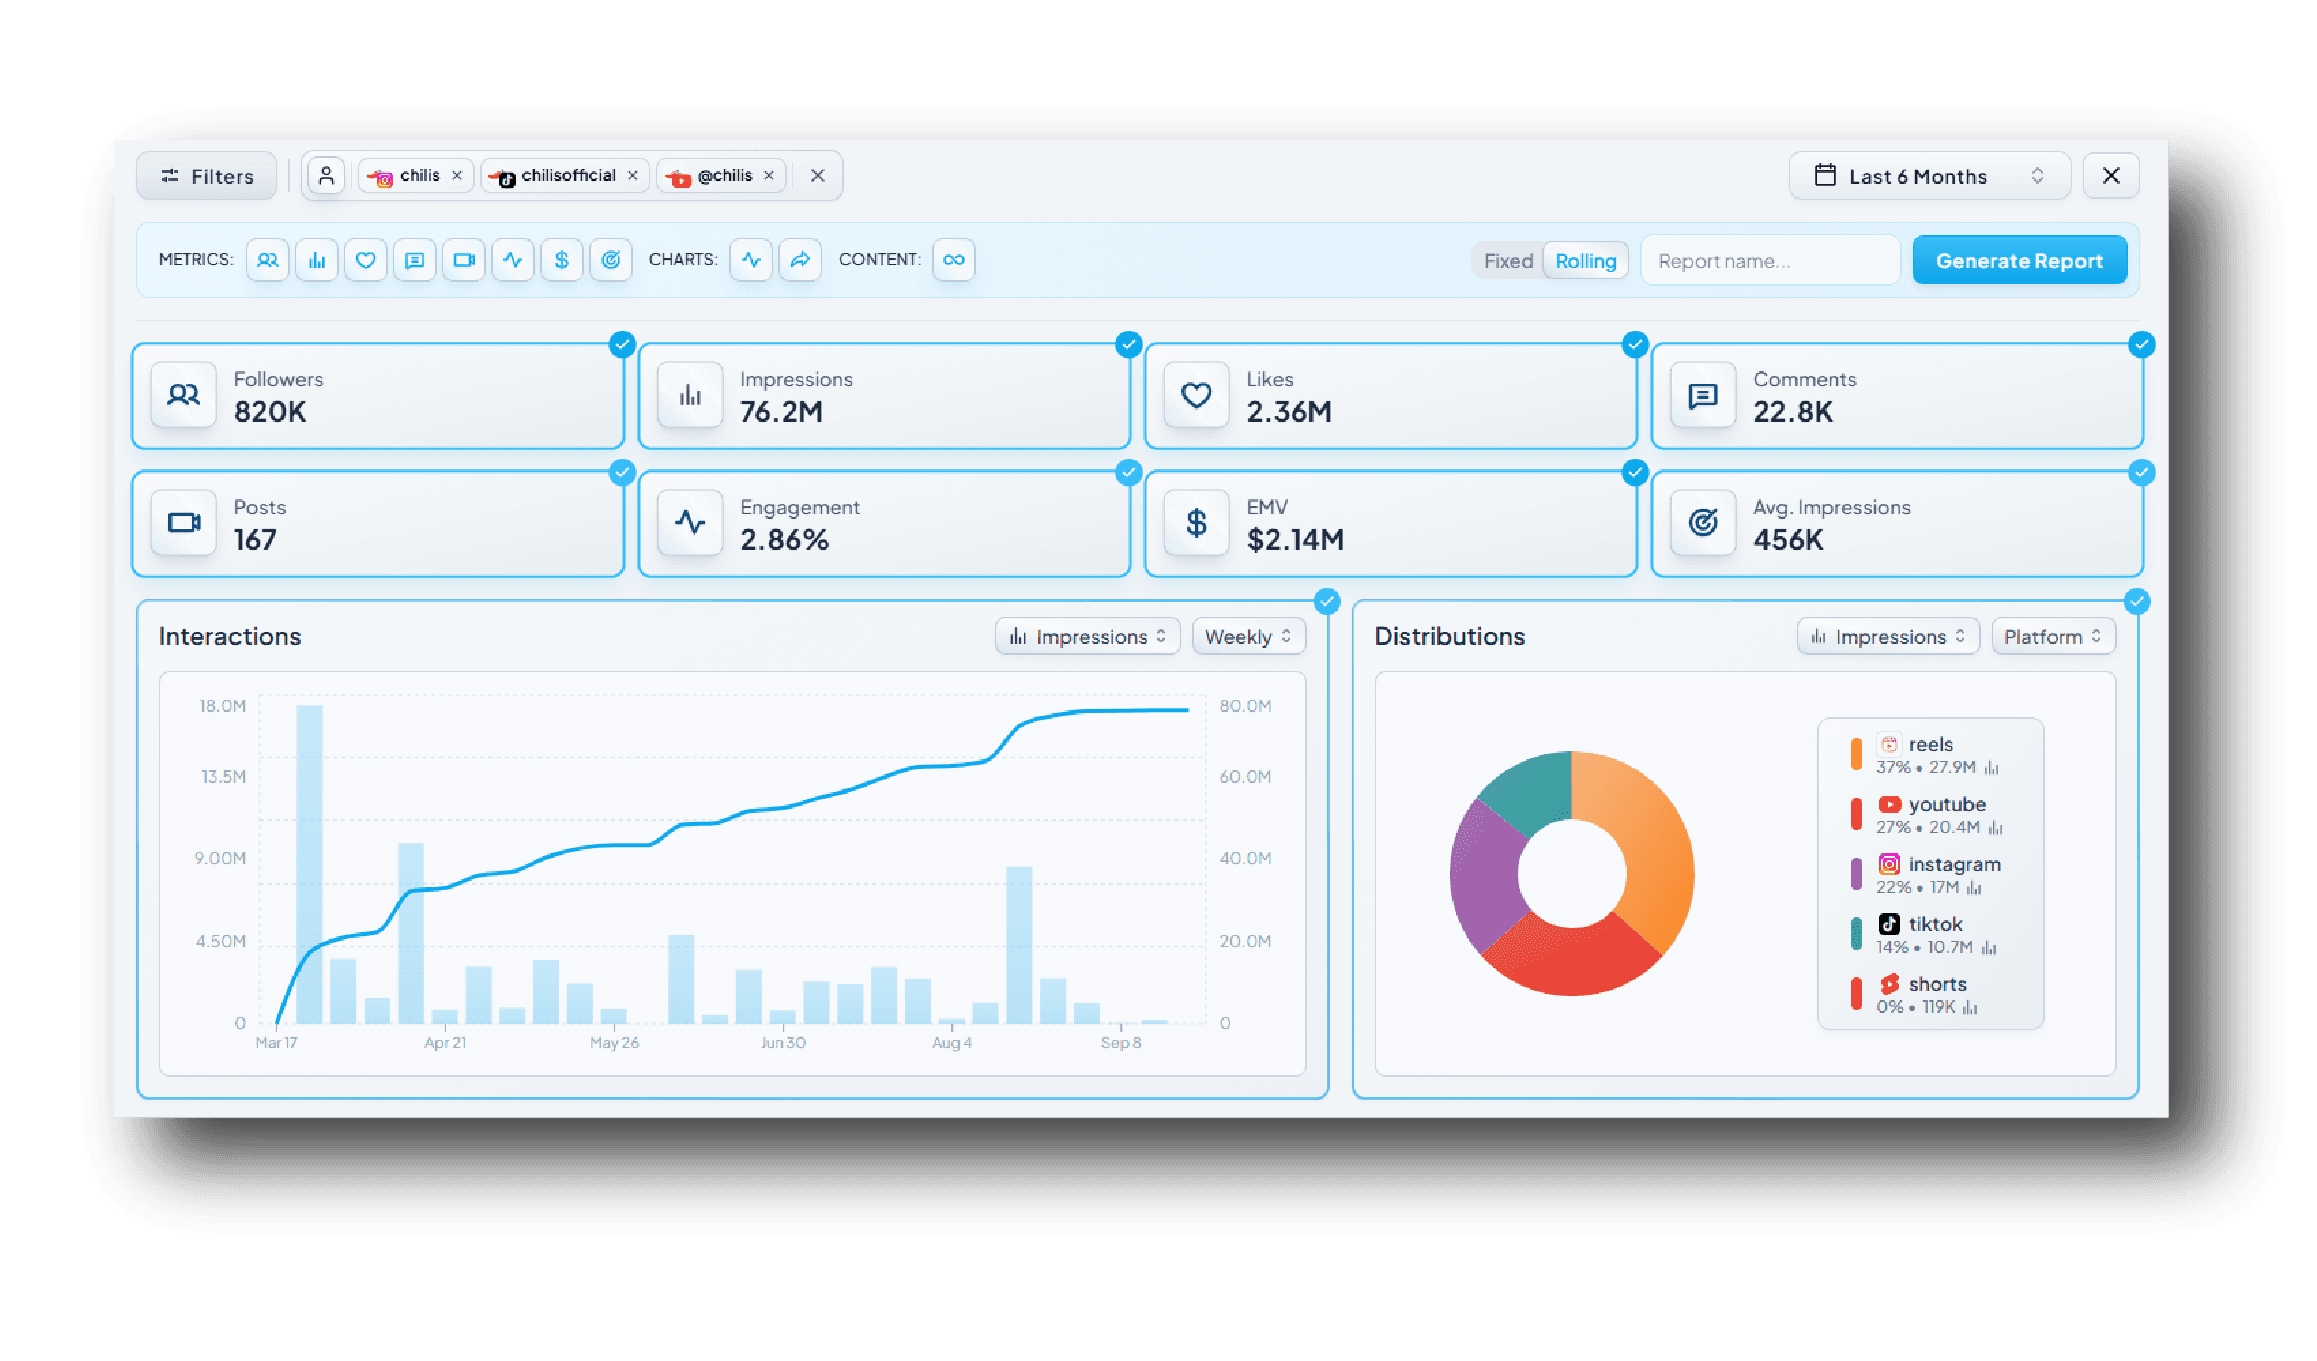Click the Posts video camera metric icon

(x=464, y=260)
